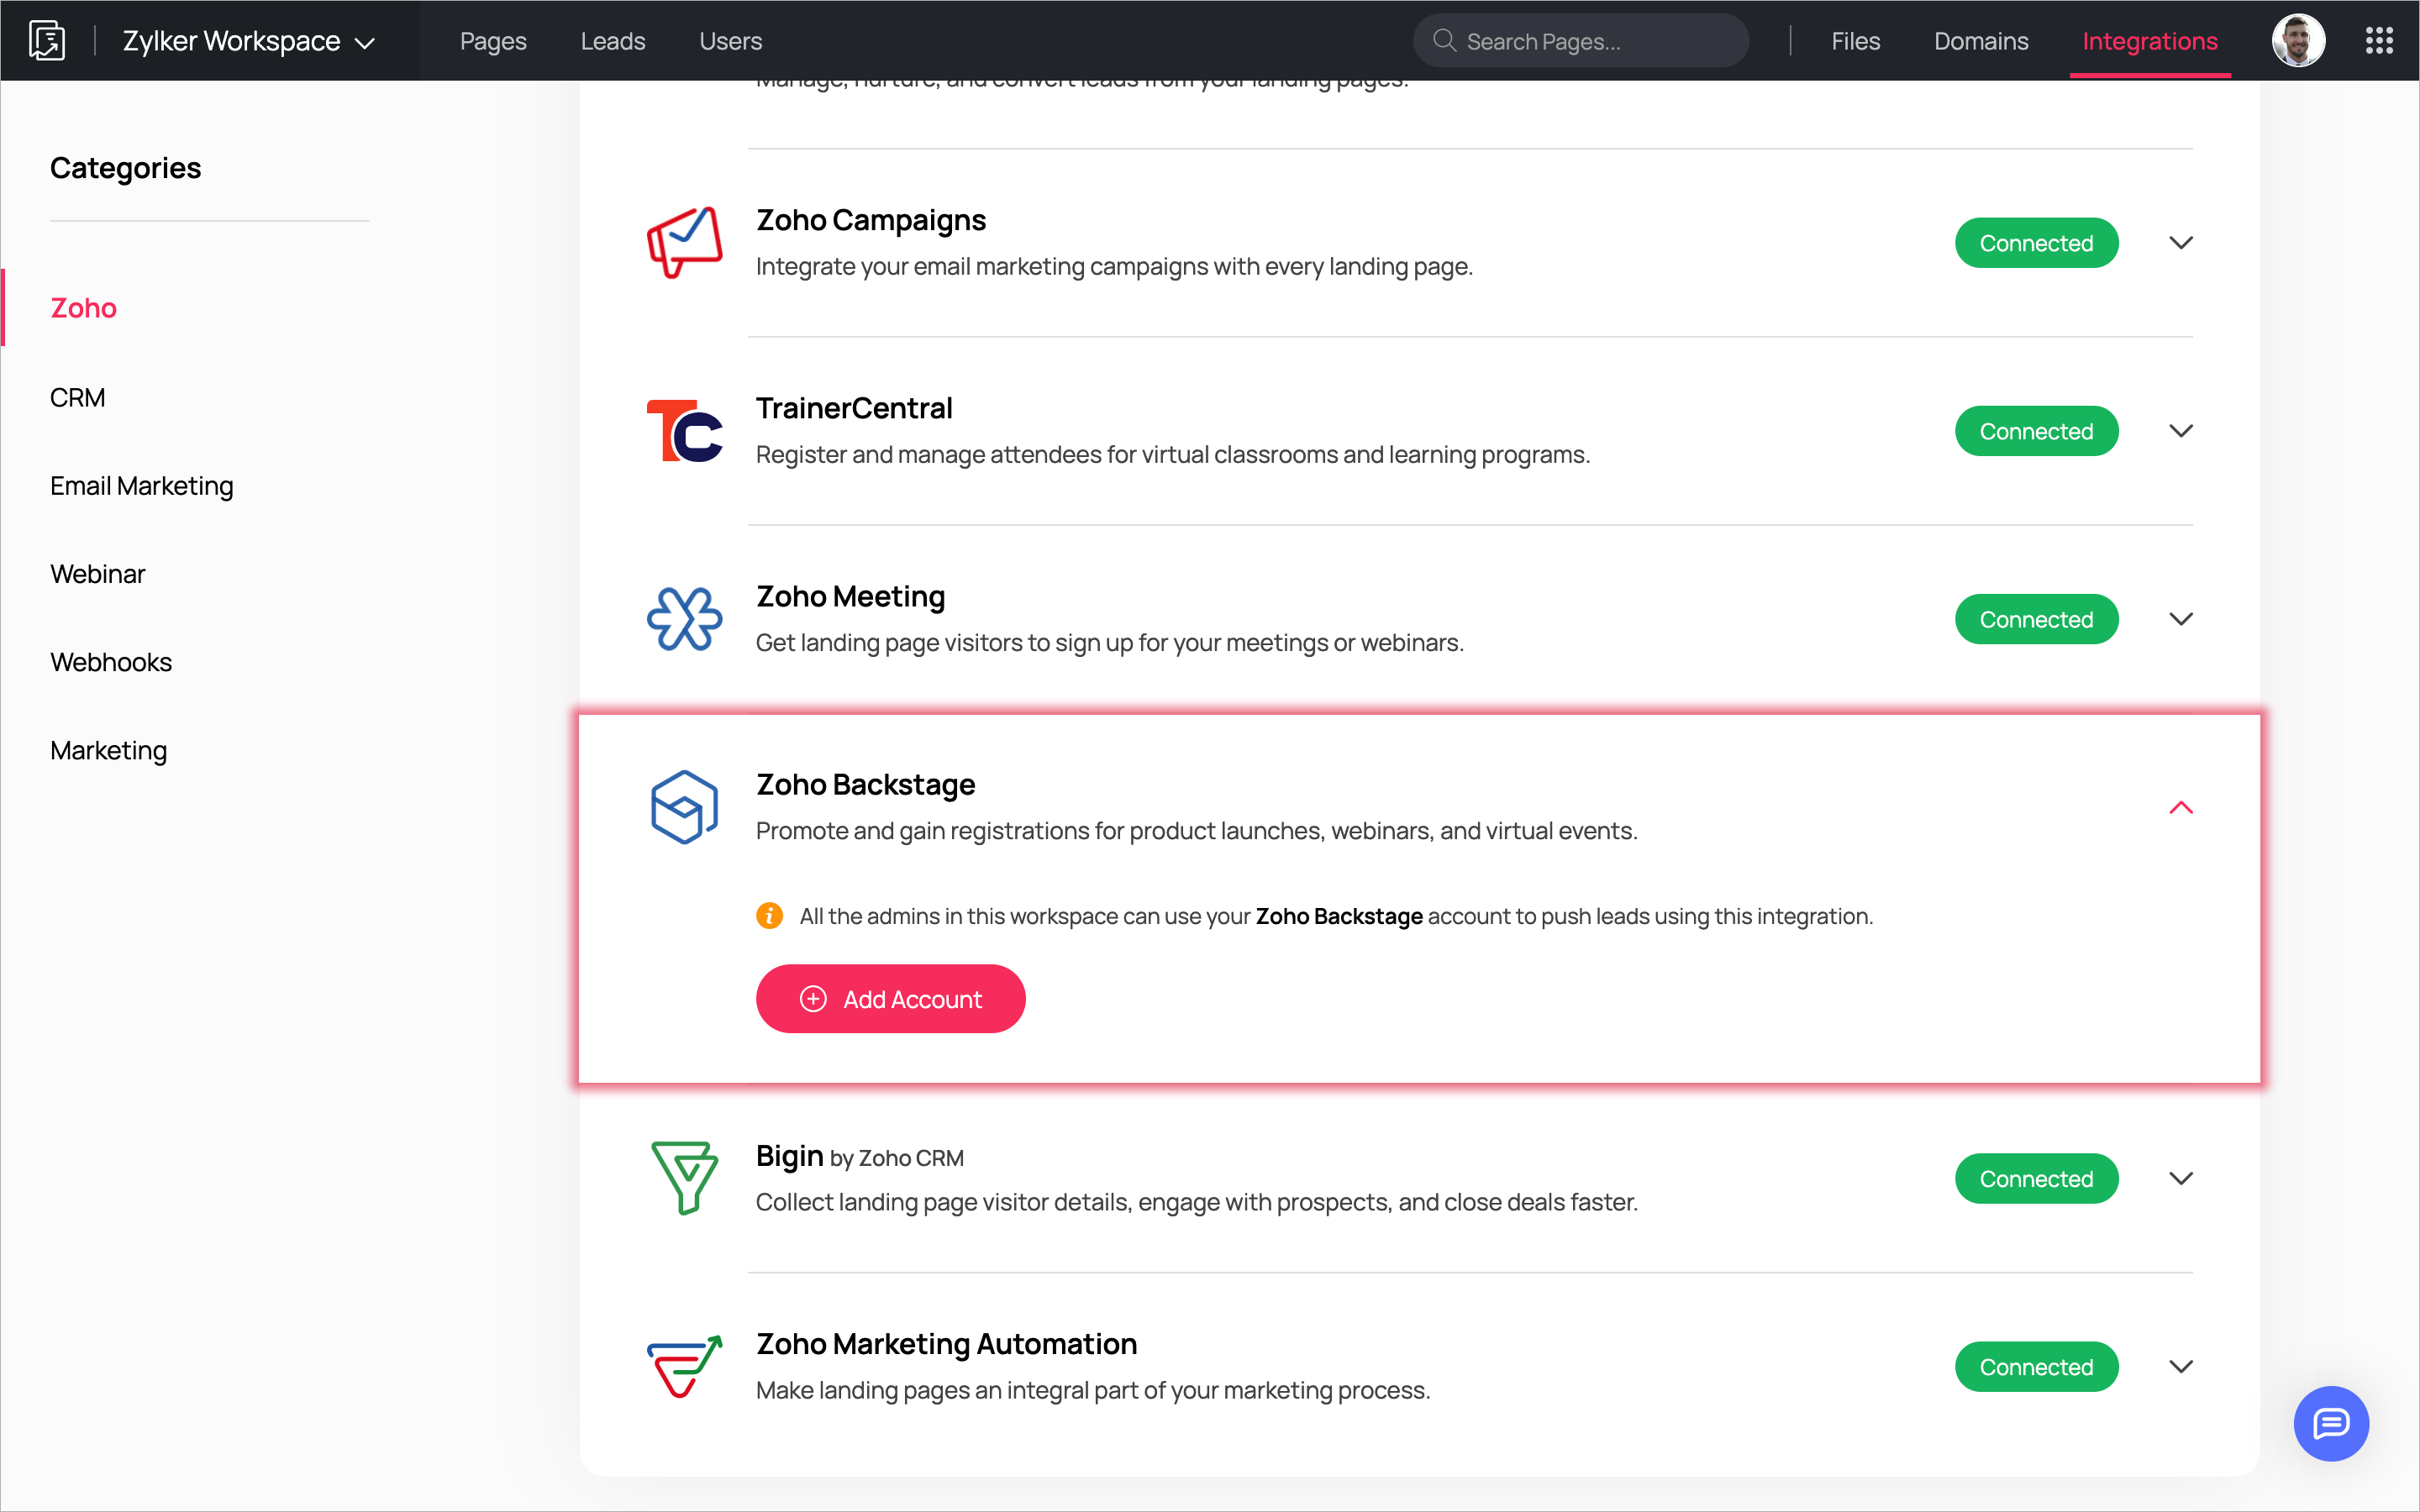Screen dimensions: 2420x1512
Task: Open the Zylker Workspace dropdown
Action: pyautogui.click(x=248, y=41)
